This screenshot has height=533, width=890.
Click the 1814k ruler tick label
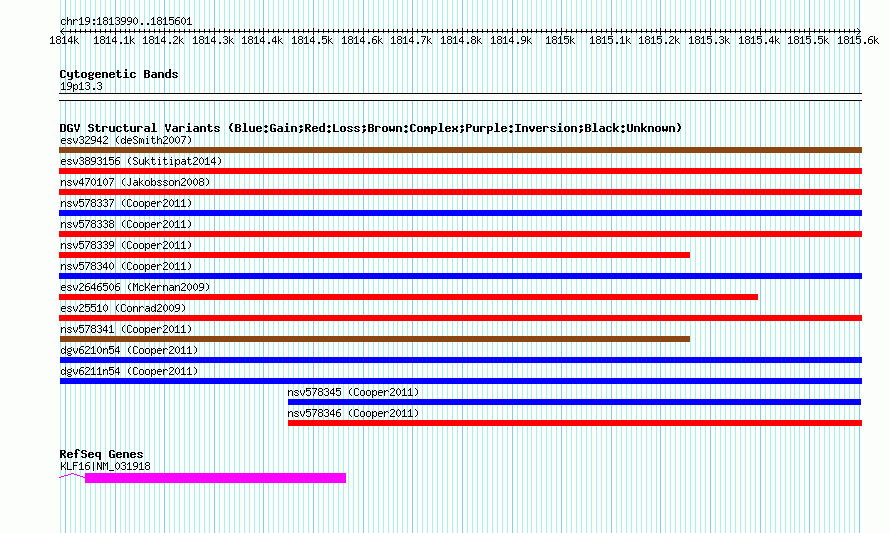[64, 40]
